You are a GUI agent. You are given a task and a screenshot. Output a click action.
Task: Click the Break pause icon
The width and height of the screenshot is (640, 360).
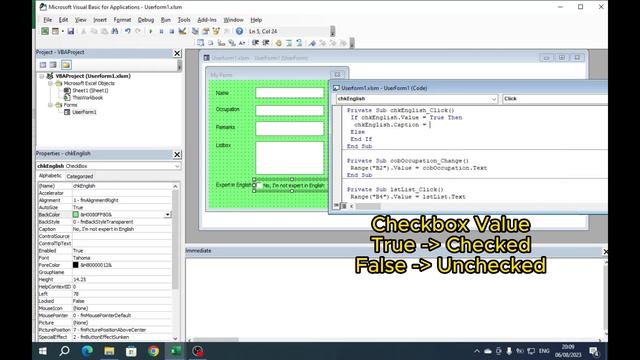point(161,31)
